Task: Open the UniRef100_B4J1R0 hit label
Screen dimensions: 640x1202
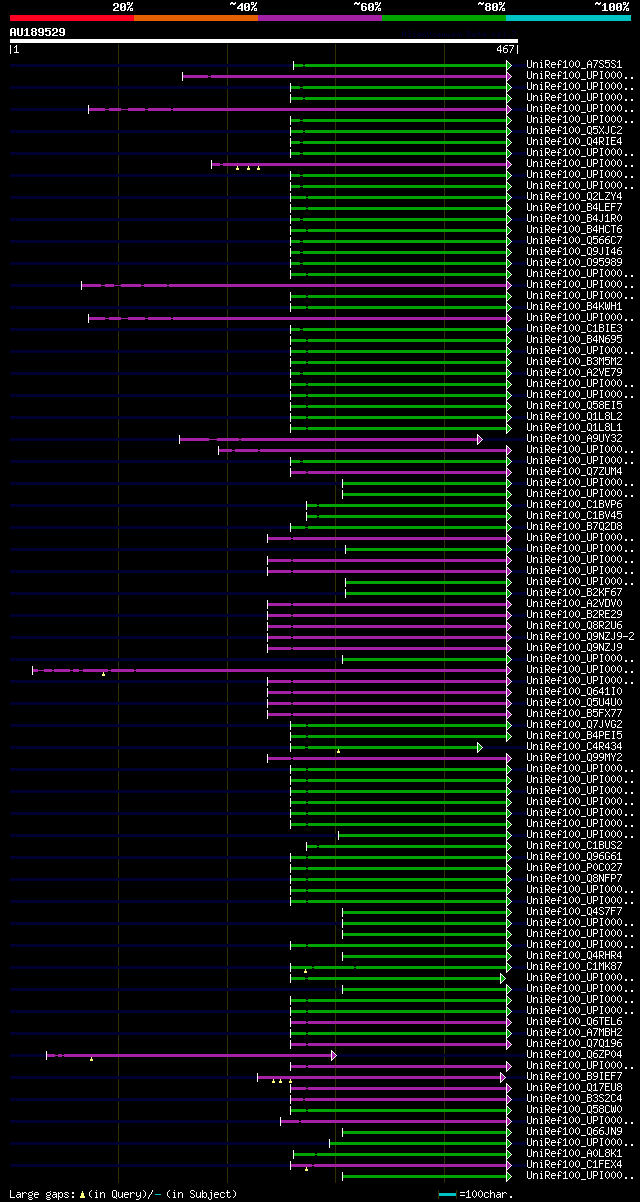Action: point(574,218)
